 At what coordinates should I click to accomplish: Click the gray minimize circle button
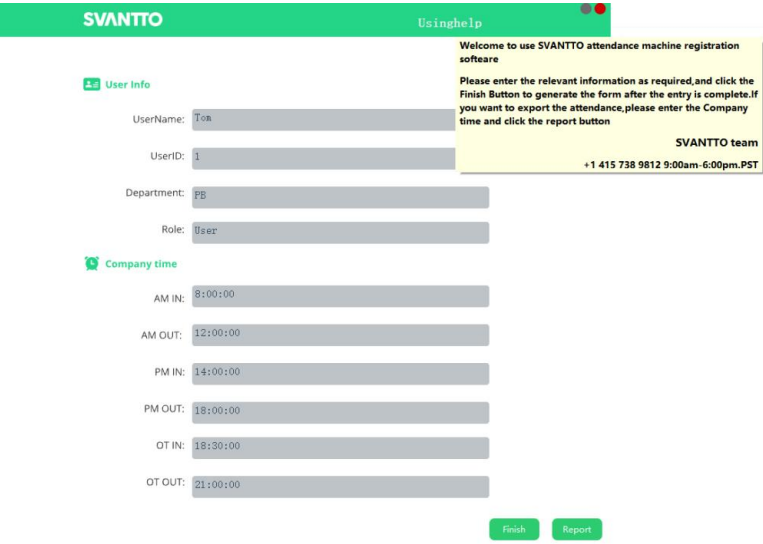(586, 8)
